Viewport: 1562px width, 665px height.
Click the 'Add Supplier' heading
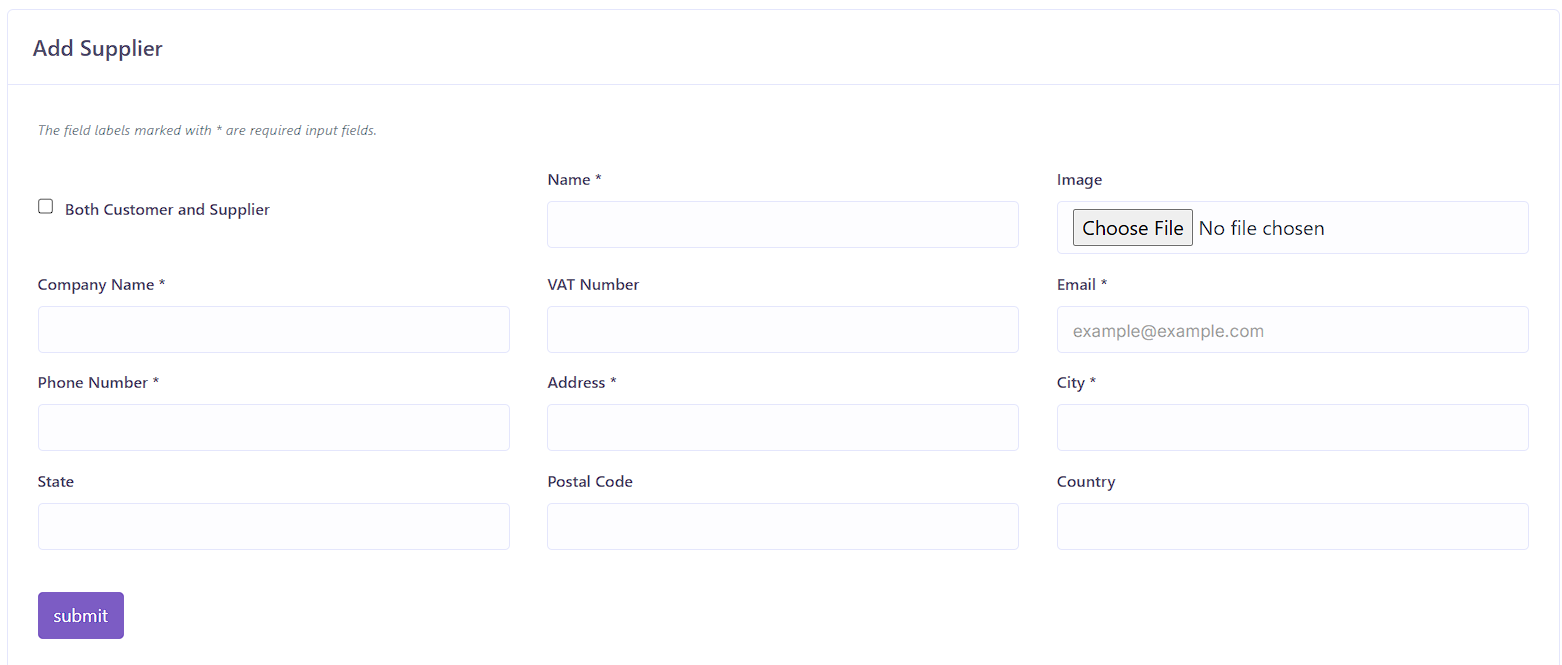[x=97, y=48]
